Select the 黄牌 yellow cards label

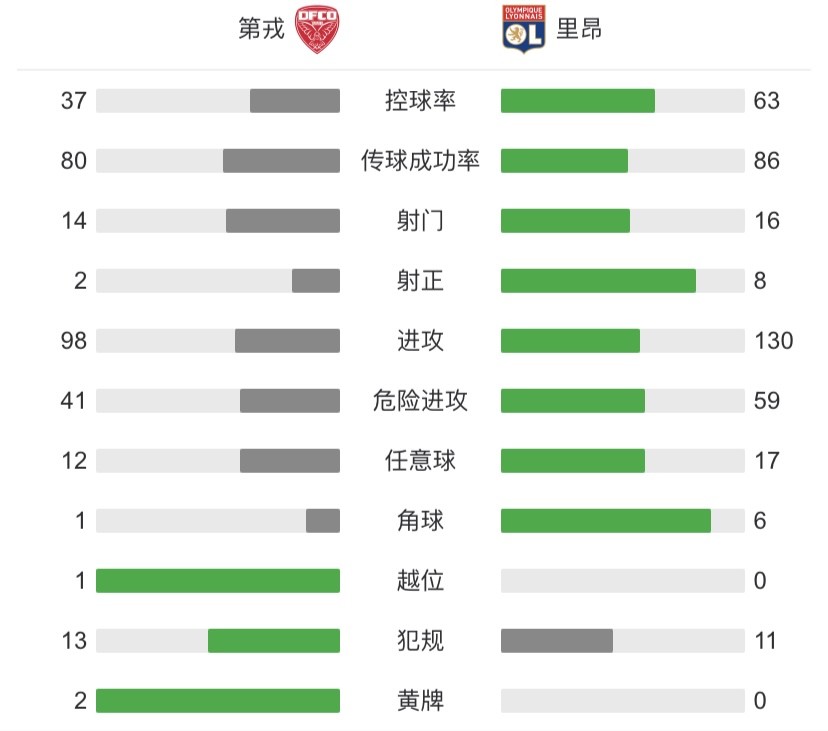(420, 701)
